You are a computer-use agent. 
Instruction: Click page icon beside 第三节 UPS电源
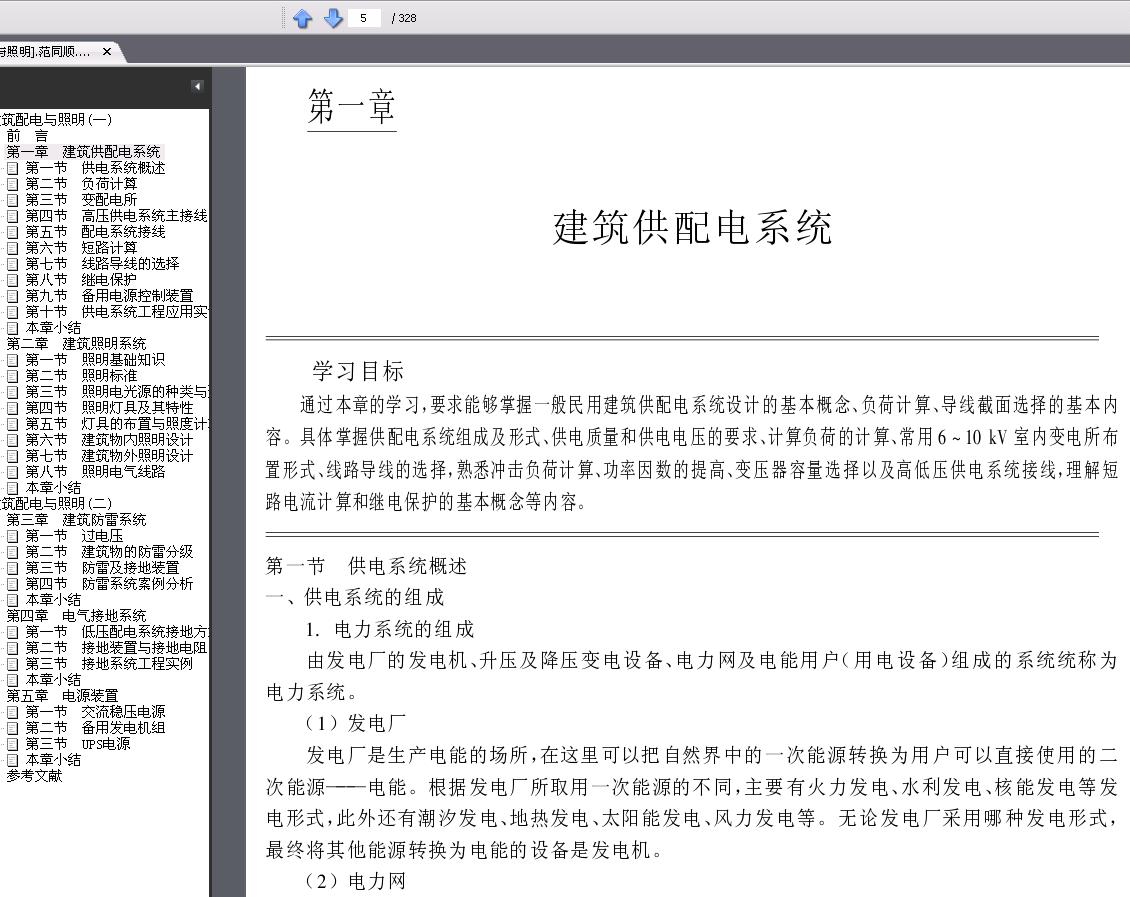pyautogui.click(x=12, y=744)
